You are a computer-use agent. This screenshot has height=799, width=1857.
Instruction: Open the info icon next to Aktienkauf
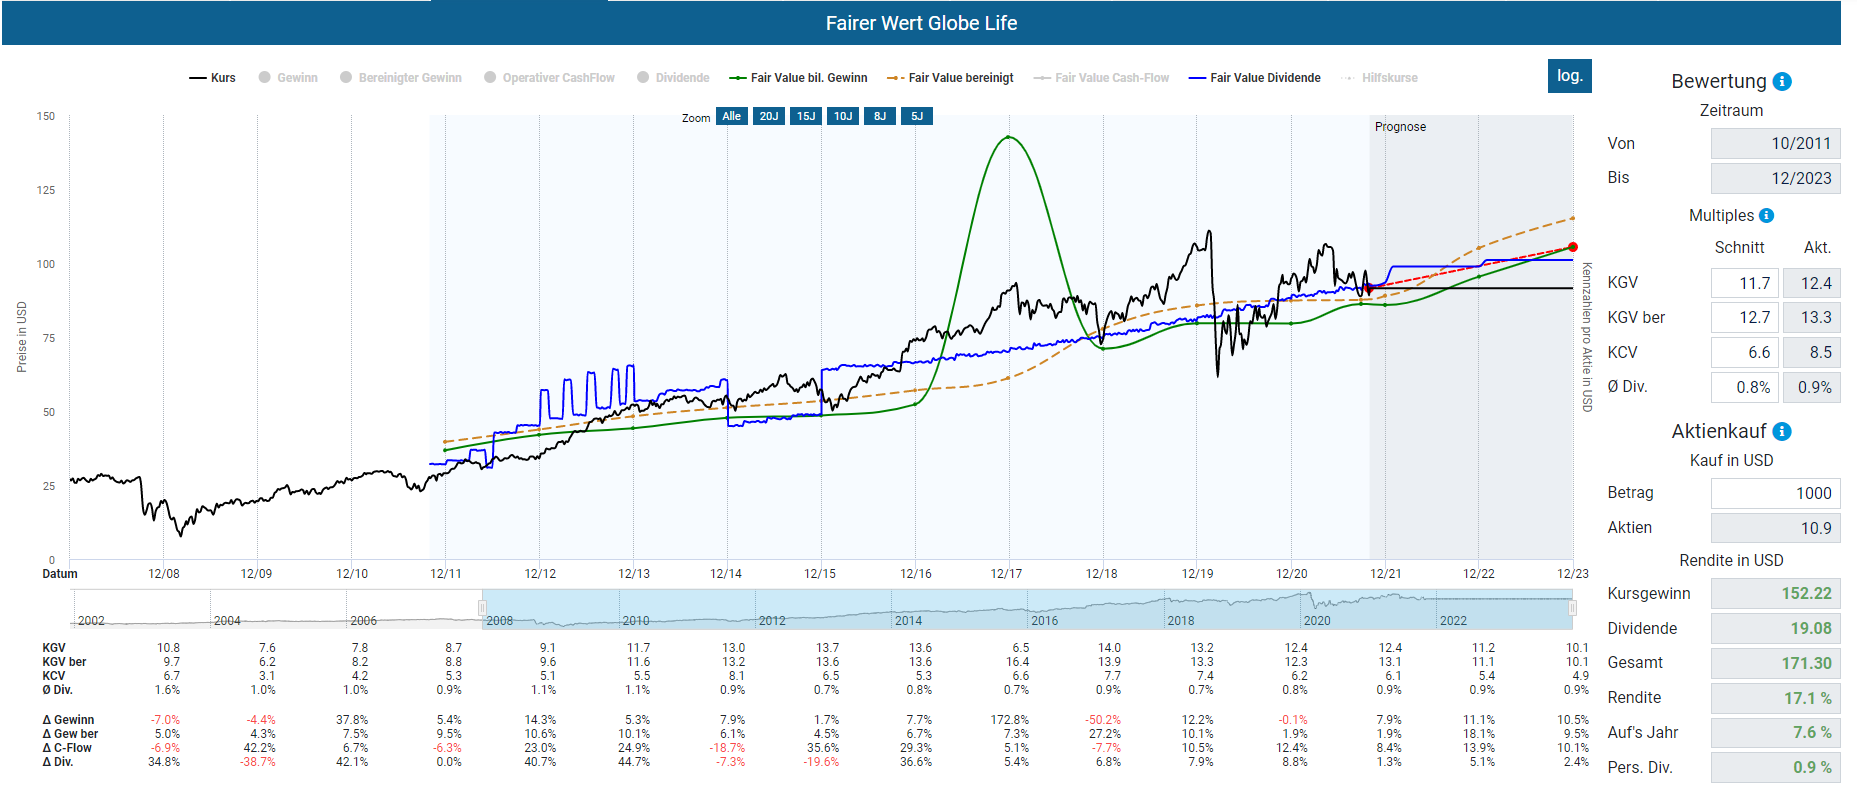point(1782,432)
